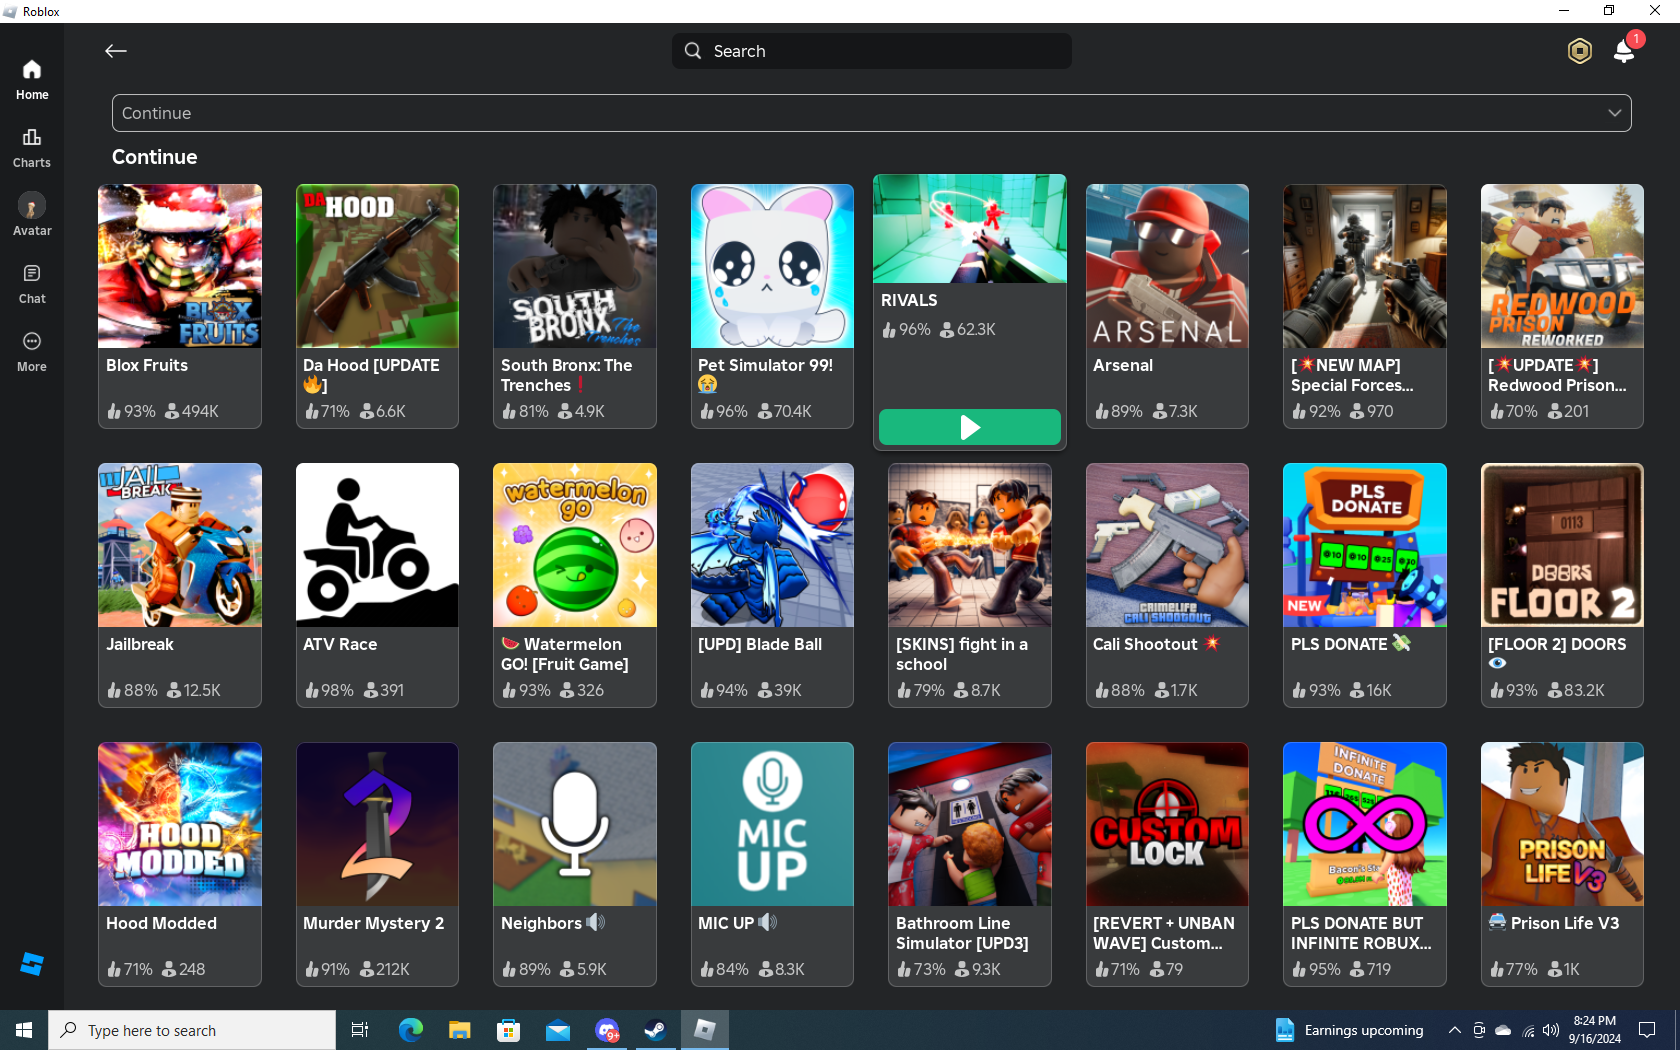Open Discord-style chat app on taskbar
This screenshot has width=1680, height=1050.
607,1030
